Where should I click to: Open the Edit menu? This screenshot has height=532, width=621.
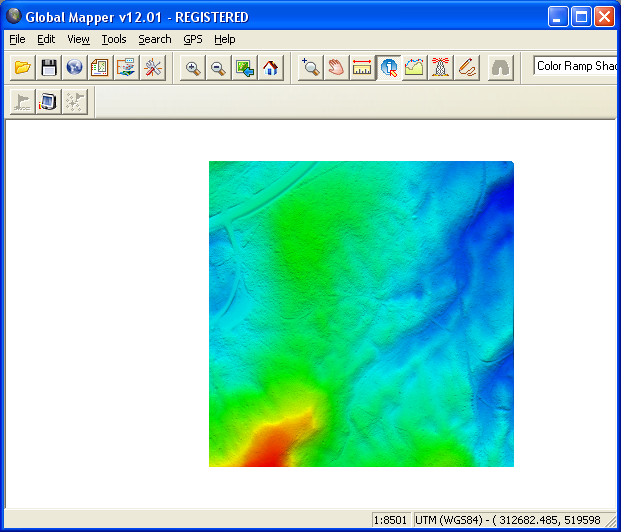click(x=46, y=39)
